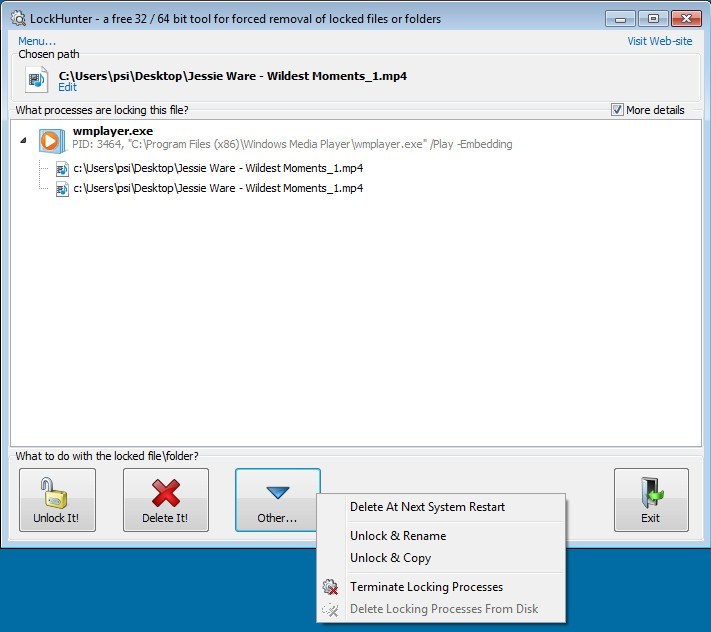This screenshot has width=711, height=632.
Task: Click the LockHunter title bar icon
Action: (18, 18)
